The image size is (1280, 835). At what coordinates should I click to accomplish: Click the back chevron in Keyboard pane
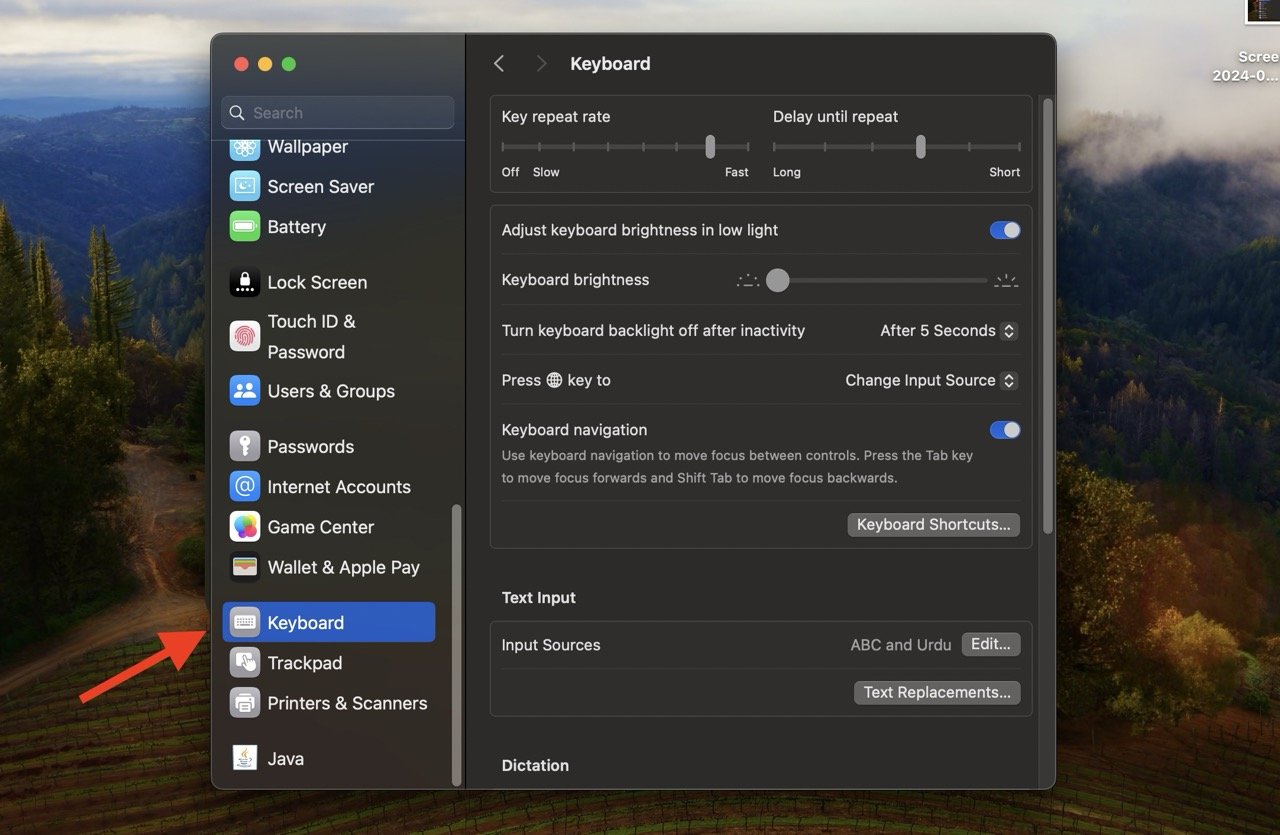(x=499, y=63)
